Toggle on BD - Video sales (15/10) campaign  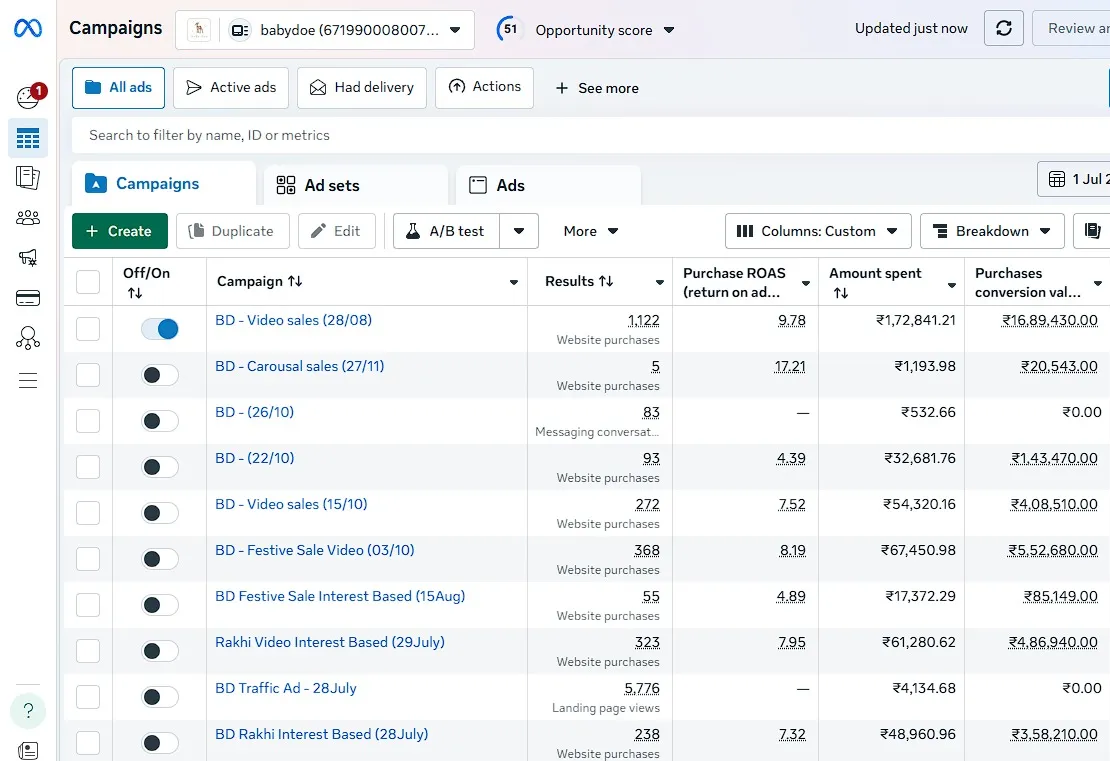point(159,513)
